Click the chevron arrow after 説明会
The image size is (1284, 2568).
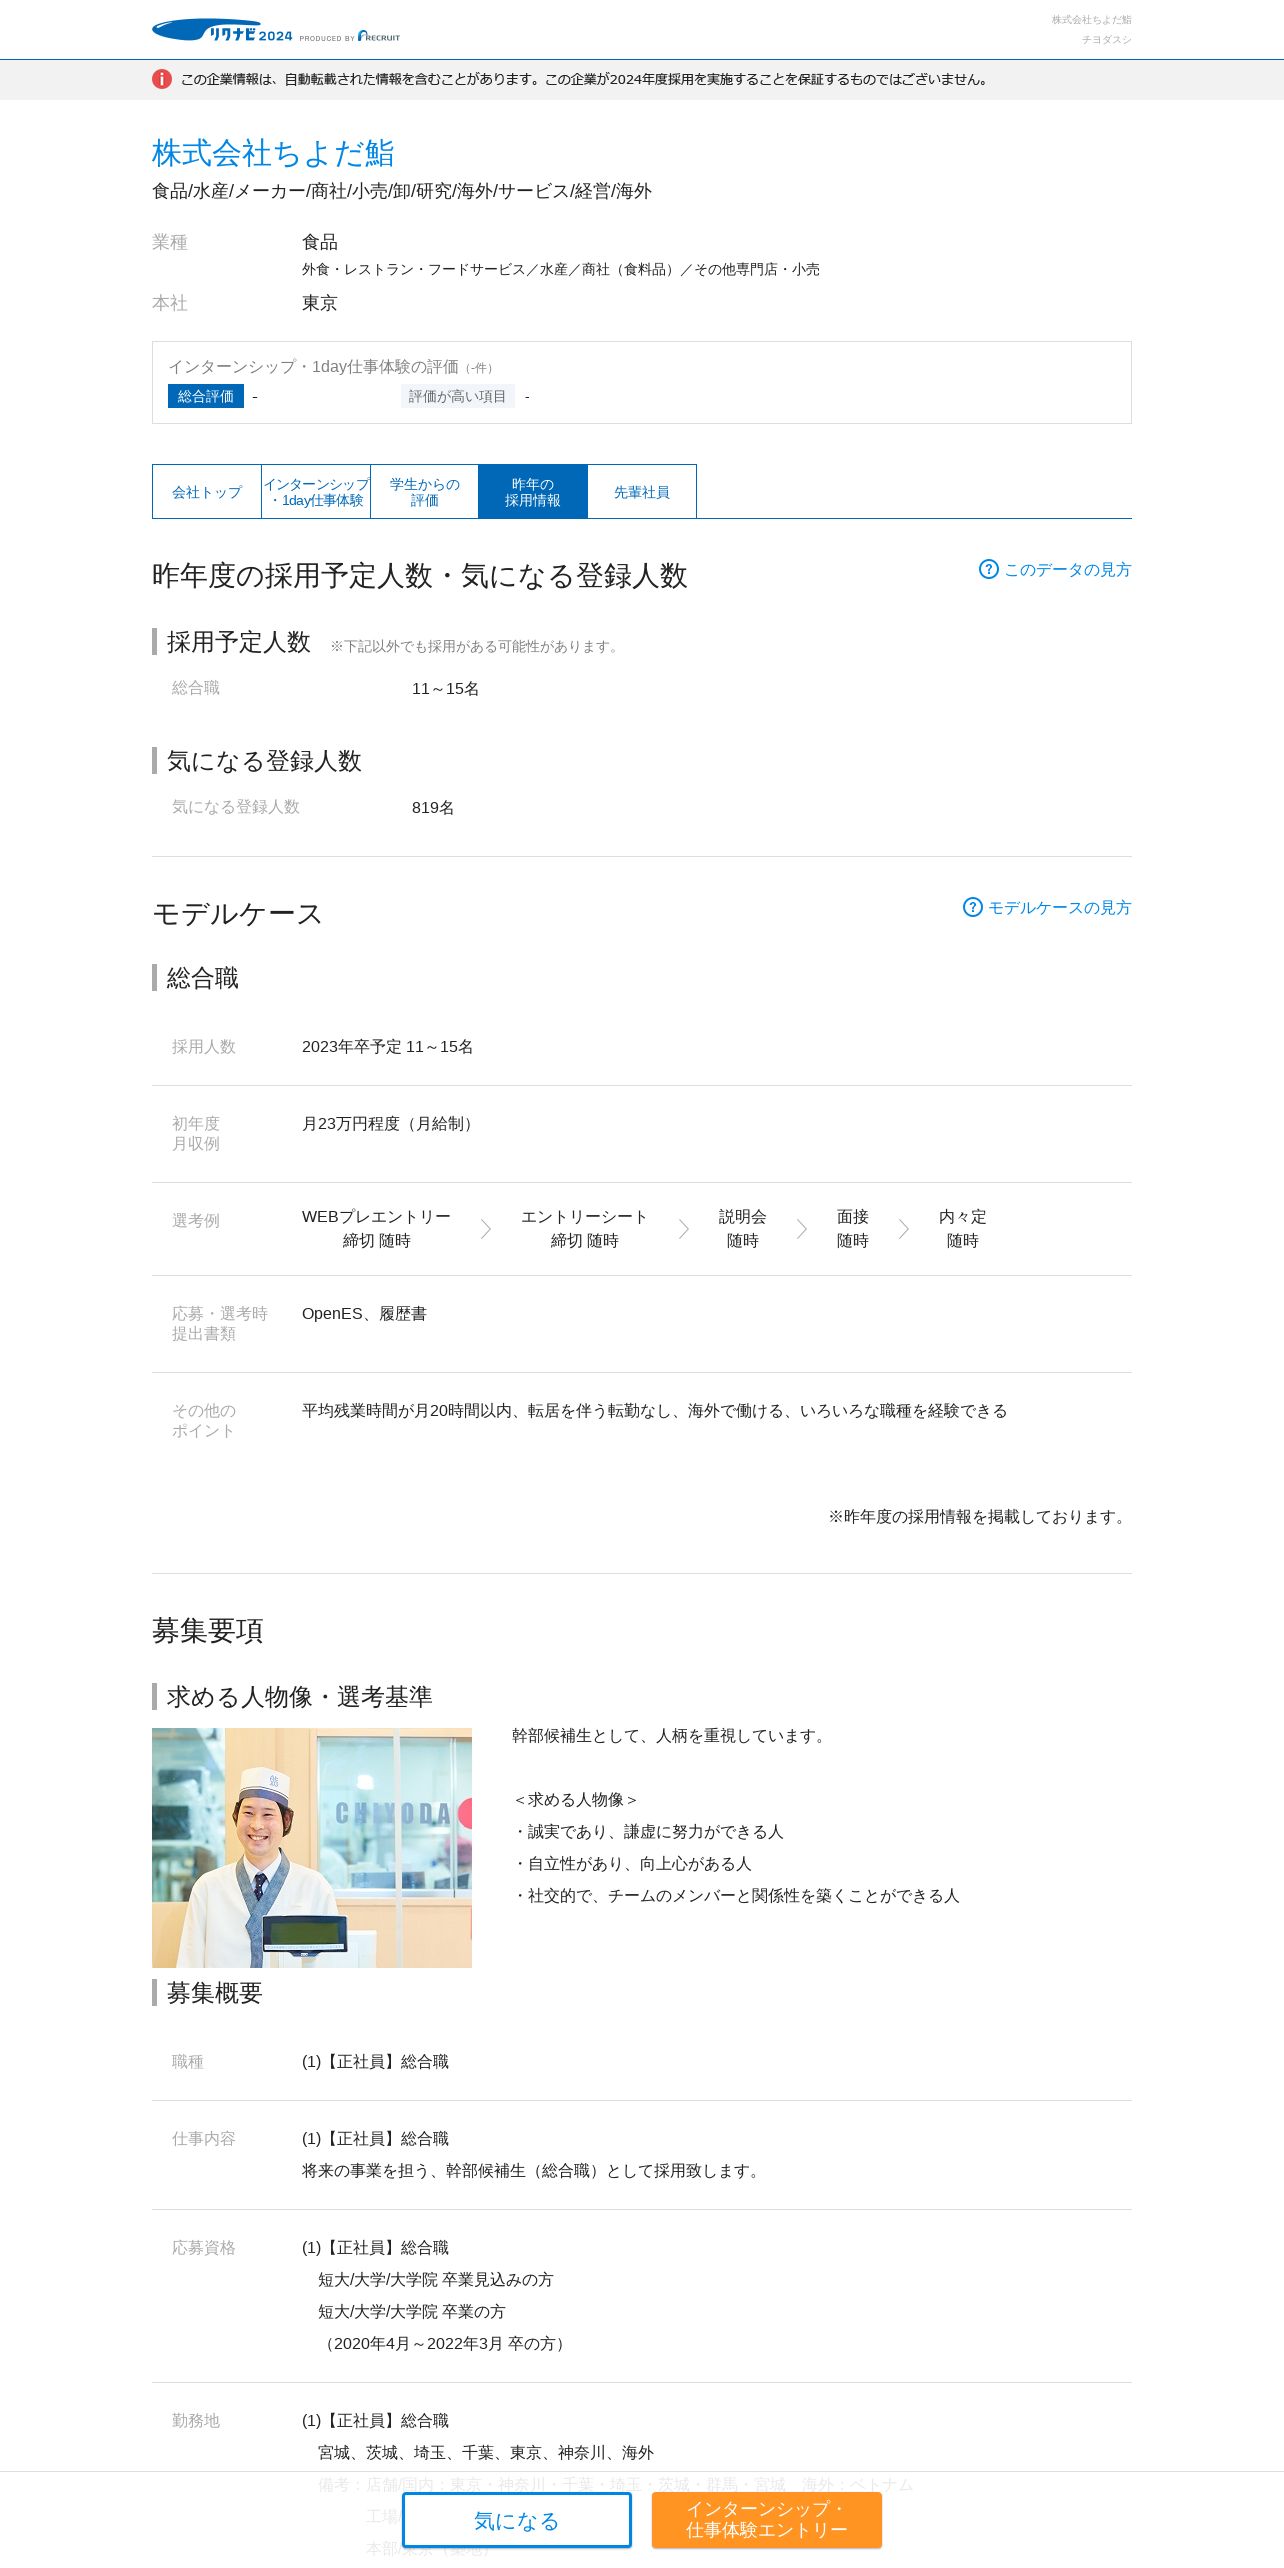(x=802, y=1229)
